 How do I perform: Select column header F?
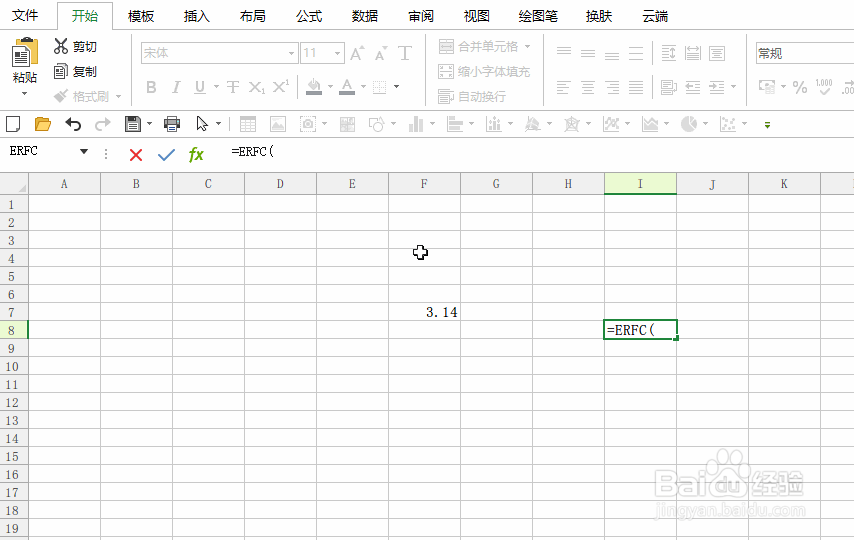[x=424, y=184]
